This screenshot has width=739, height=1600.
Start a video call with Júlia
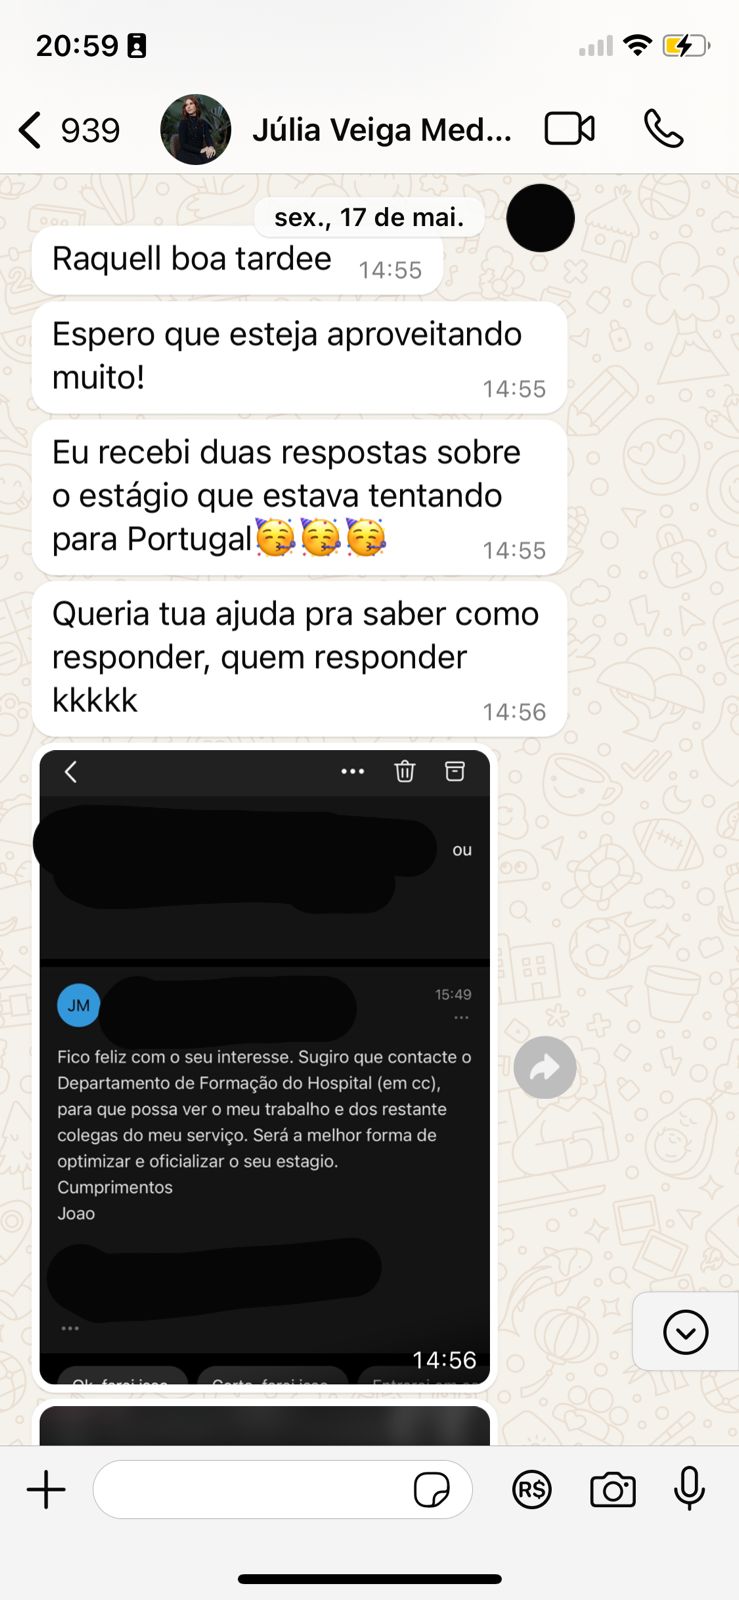click(569, 129)
